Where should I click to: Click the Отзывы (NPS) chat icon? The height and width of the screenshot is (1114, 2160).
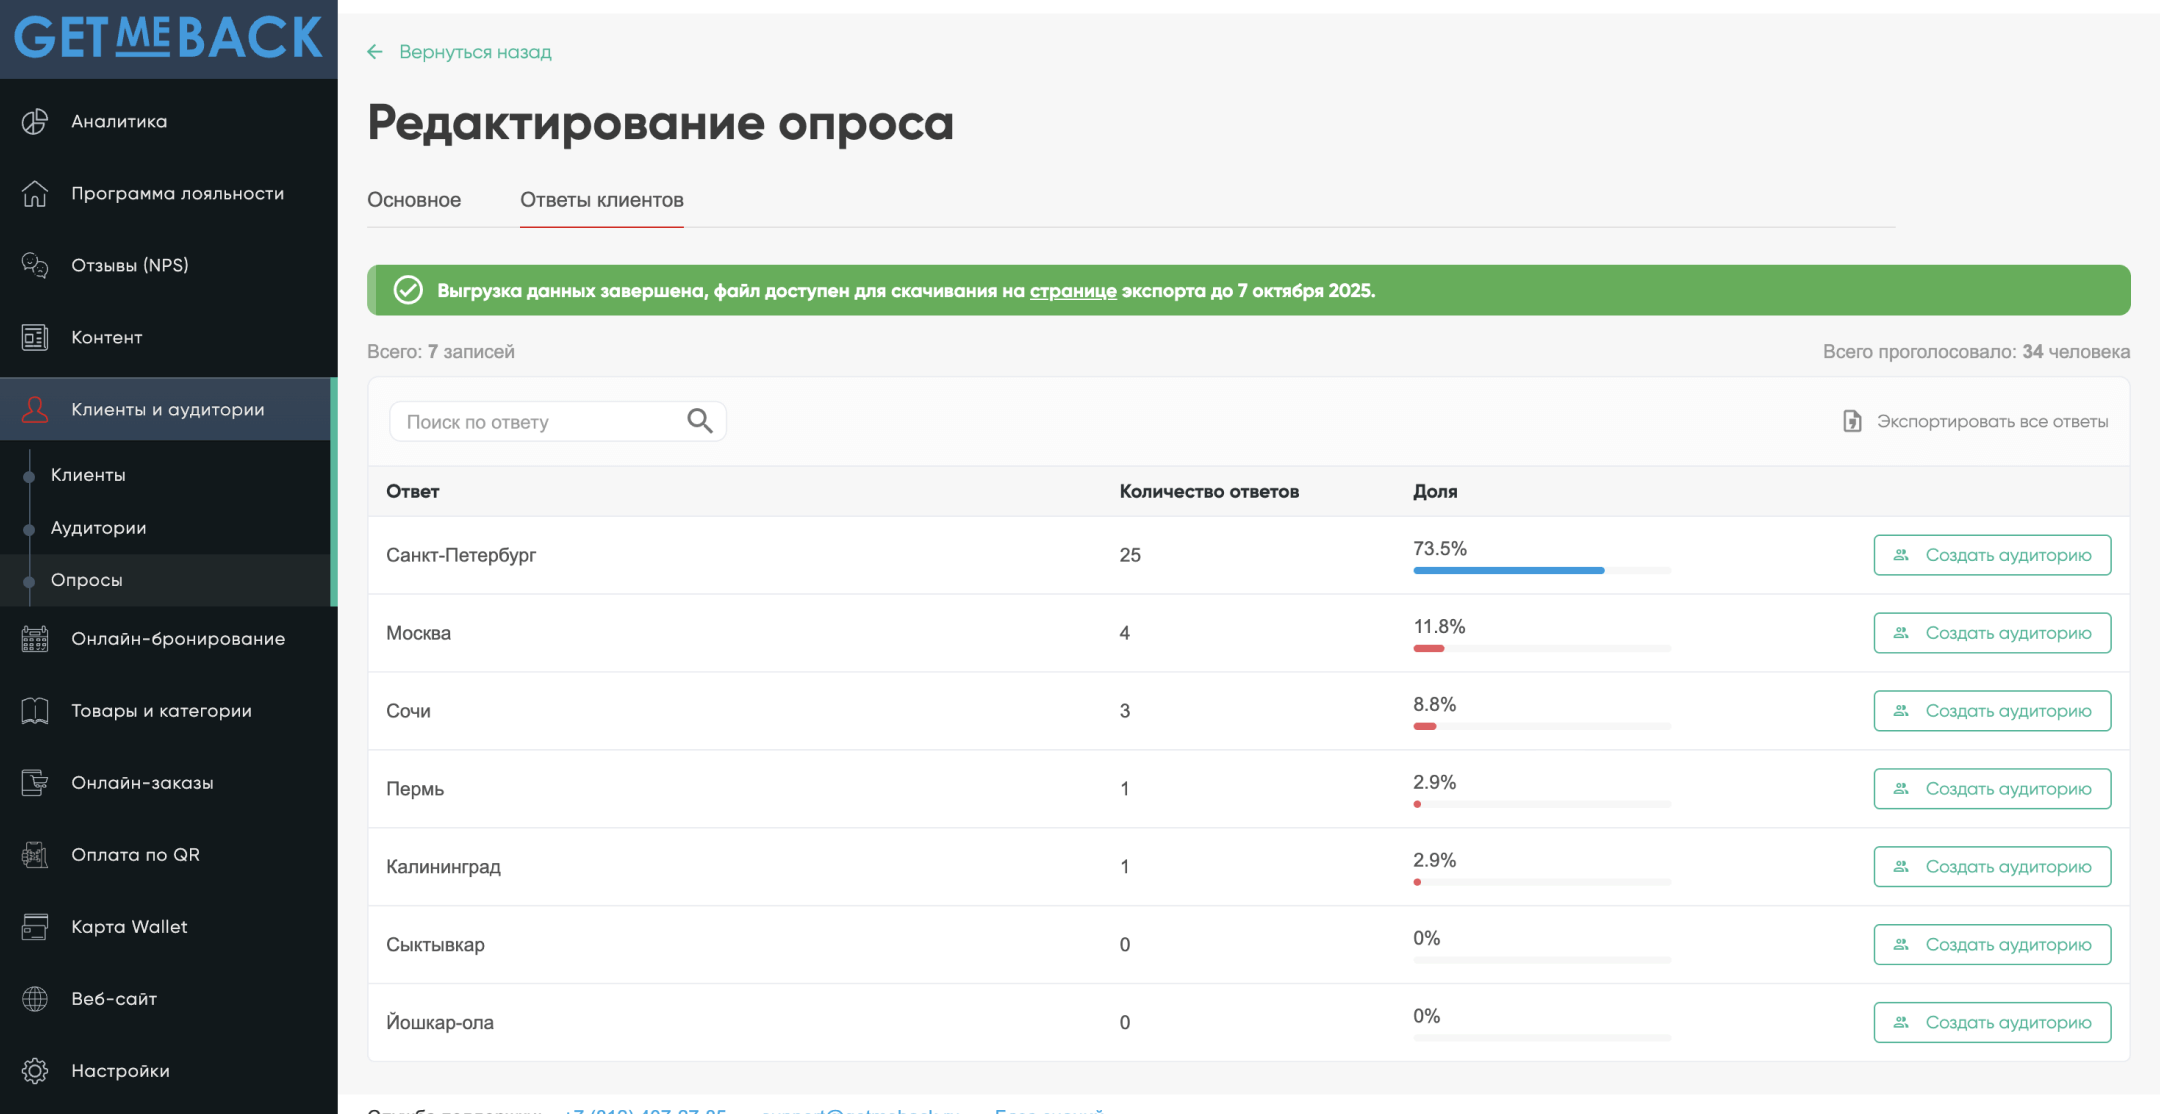tap(35, 265)
